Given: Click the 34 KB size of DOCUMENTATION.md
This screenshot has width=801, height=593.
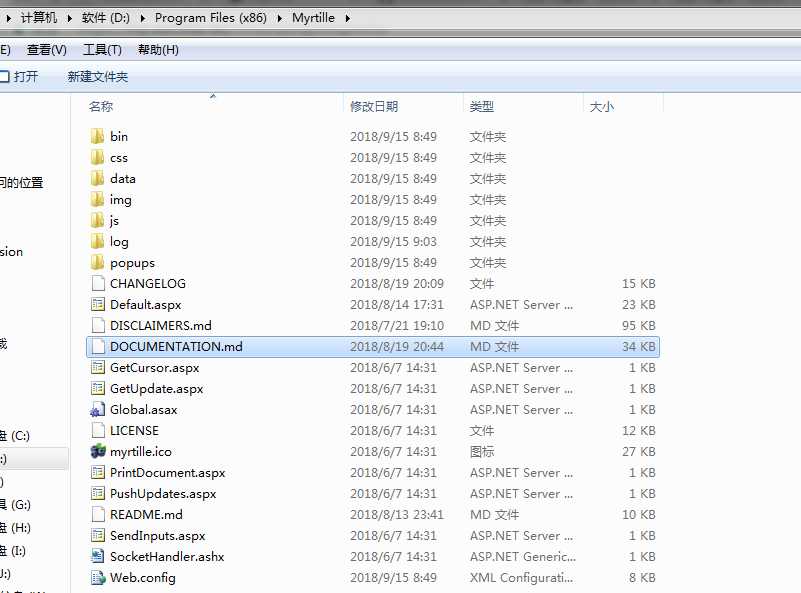Looking at the screenshot, I should point(639,346).
